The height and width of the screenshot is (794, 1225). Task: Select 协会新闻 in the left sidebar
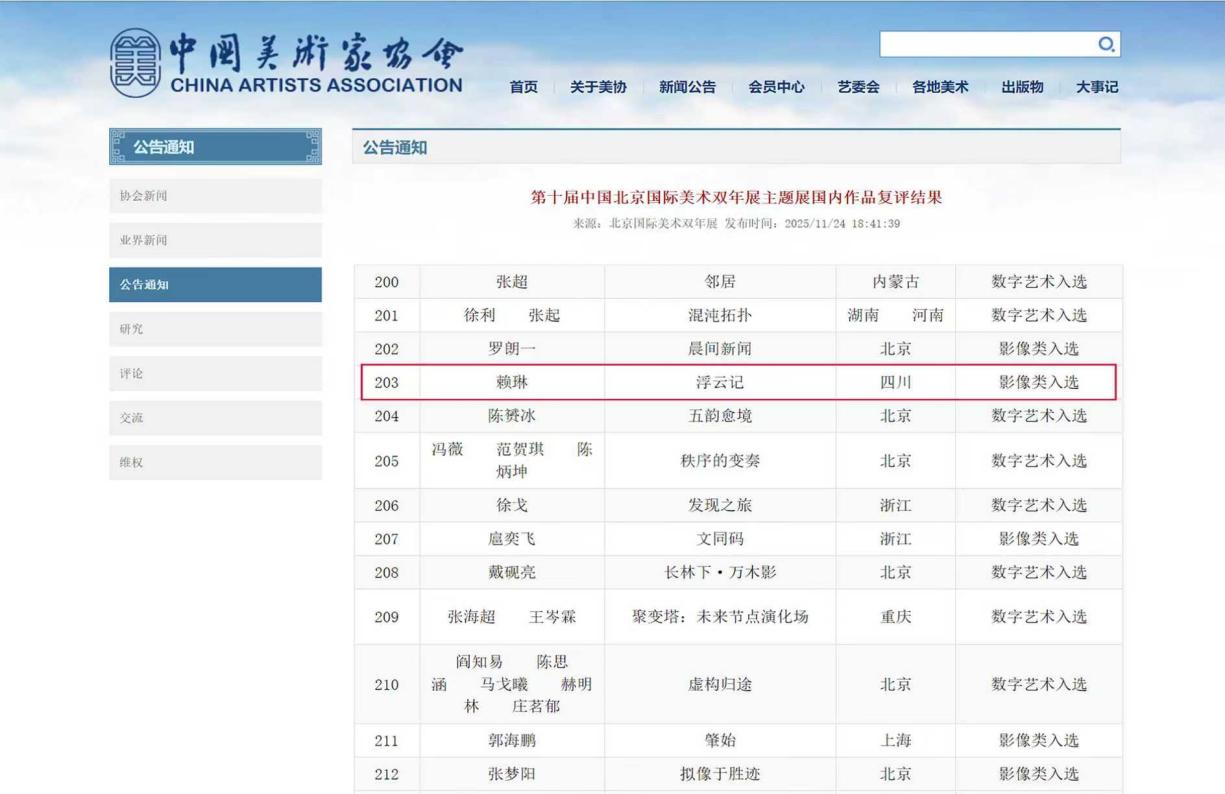coord(215,196)
